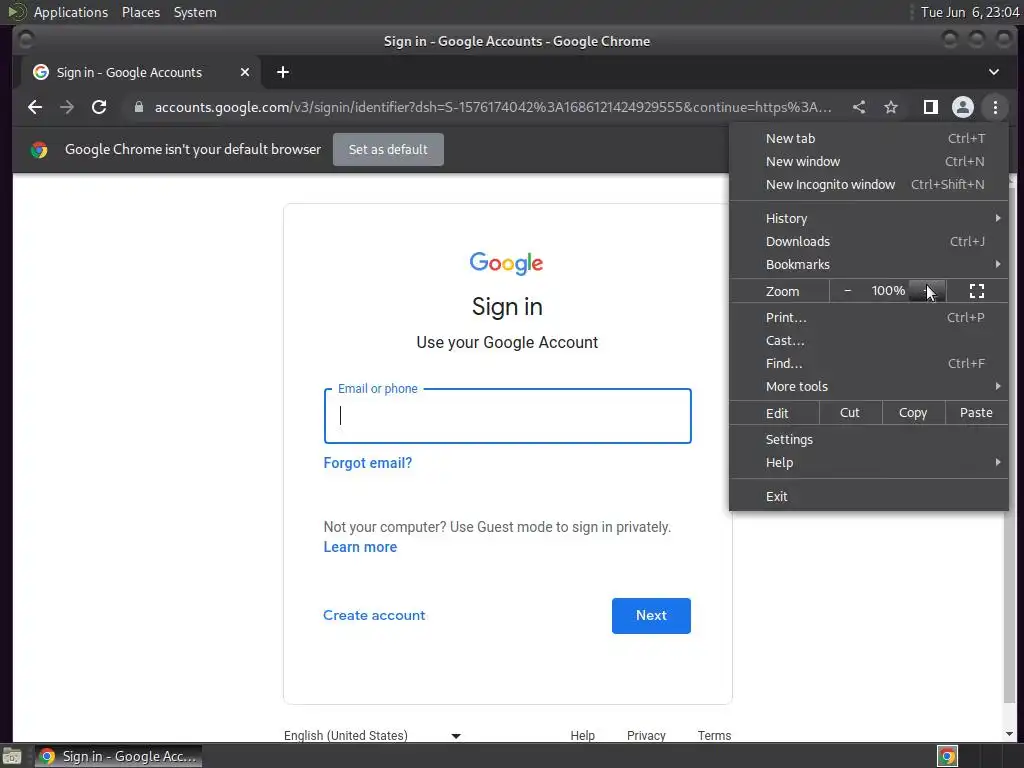Click the address bar URL

(x=493, y=107)
